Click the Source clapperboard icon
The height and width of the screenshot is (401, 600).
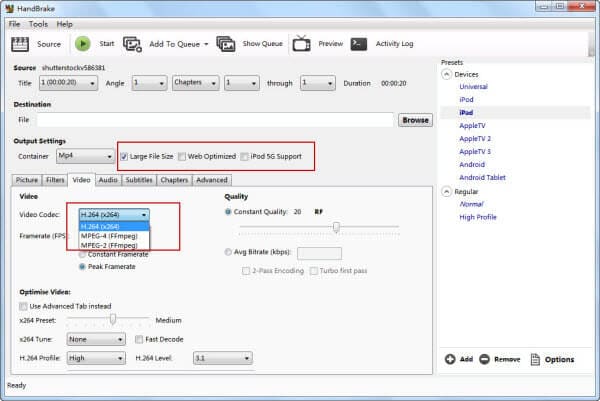click(x=20, y=44)
